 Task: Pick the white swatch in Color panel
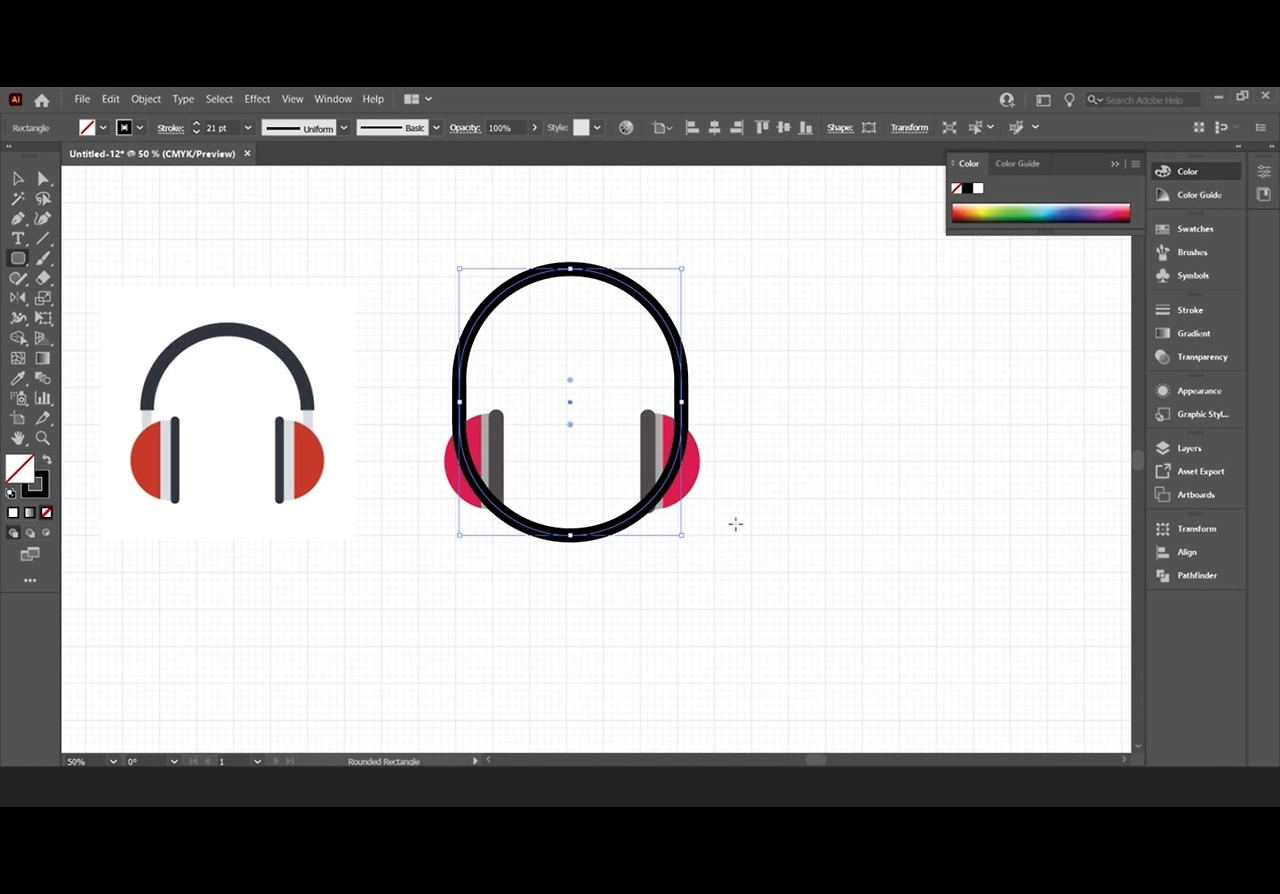(x=978, y=188)
